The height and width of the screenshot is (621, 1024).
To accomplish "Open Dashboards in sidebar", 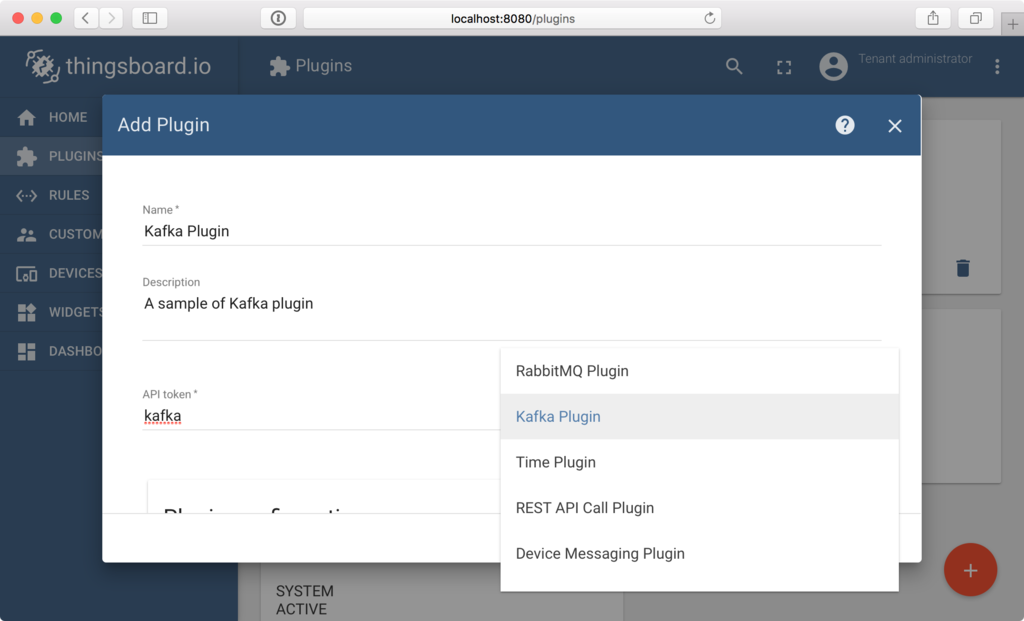I will pos(51,351).
